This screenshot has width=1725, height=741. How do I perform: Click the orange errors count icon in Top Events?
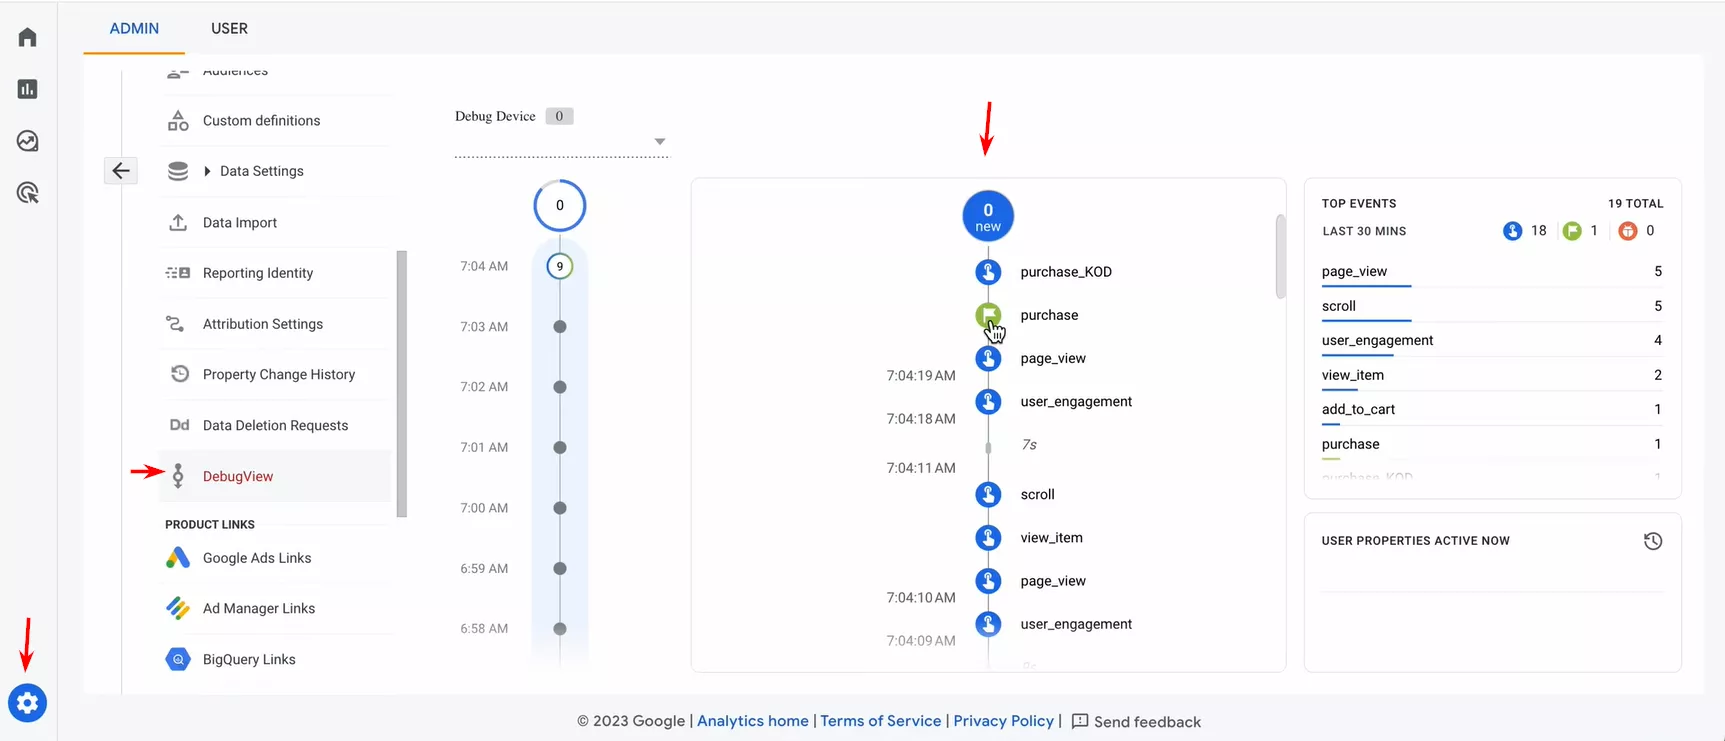click(1628, 231)
